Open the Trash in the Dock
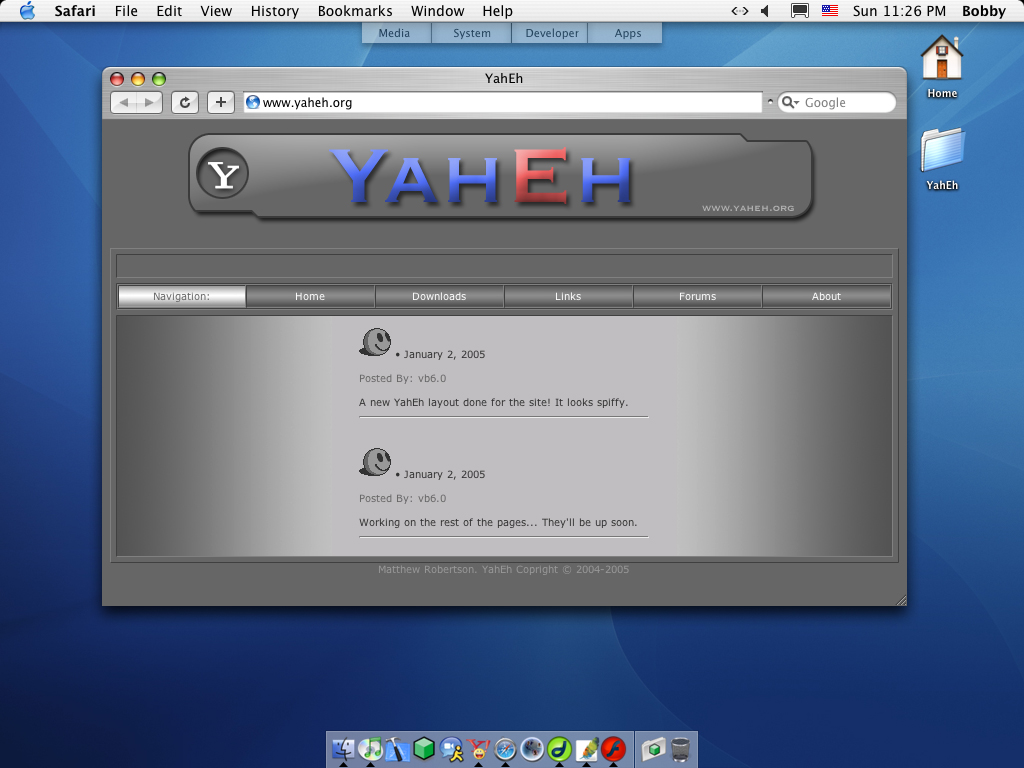 click(680, 748)
